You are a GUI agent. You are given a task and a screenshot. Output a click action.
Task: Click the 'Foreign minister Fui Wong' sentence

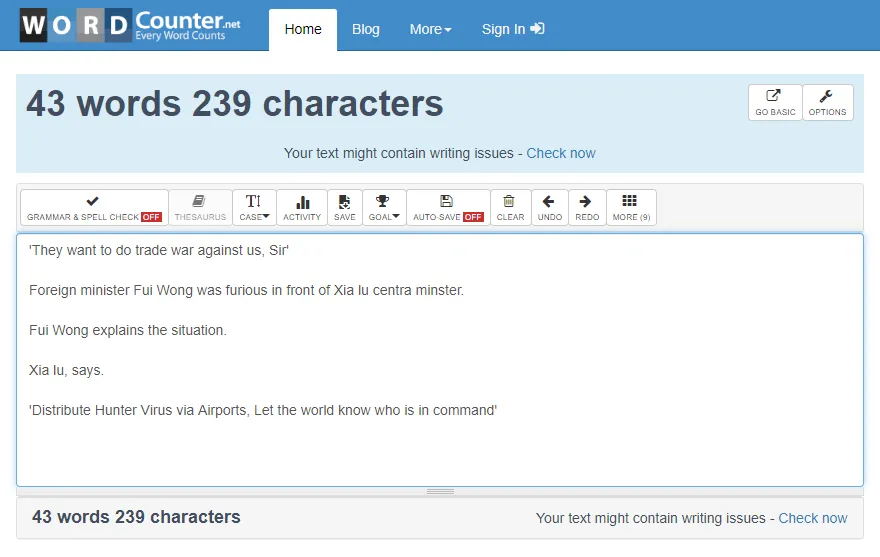pos(246,290)
